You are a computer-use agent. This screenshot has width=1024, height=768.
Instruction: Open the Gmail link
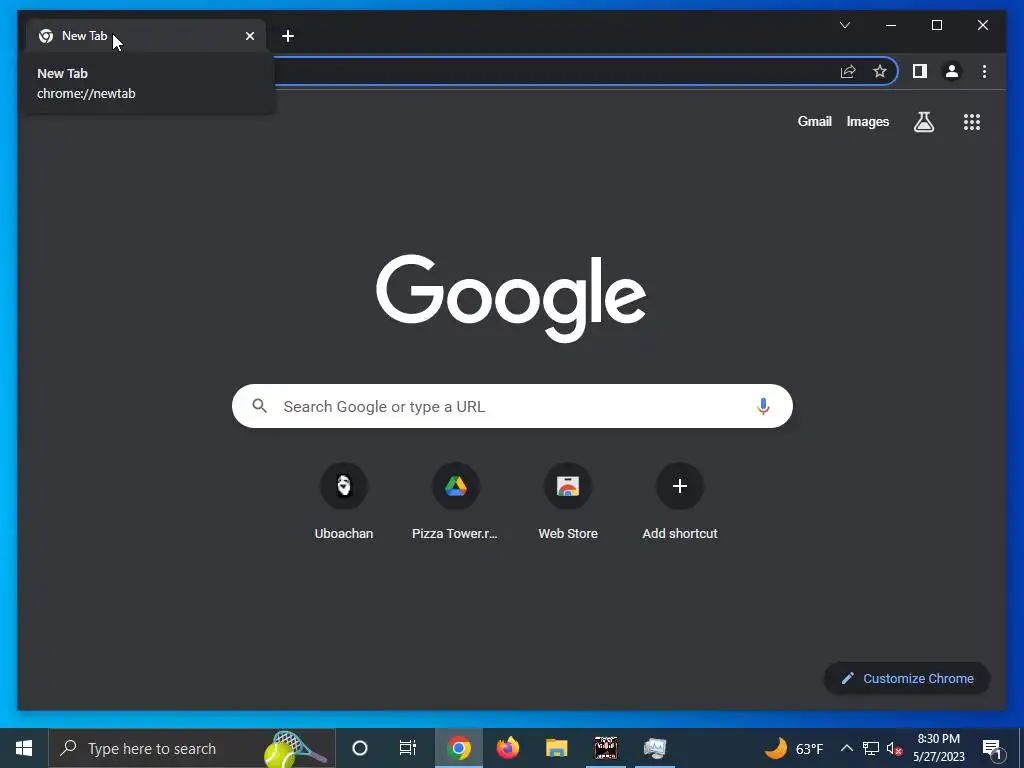click(814, 121)
